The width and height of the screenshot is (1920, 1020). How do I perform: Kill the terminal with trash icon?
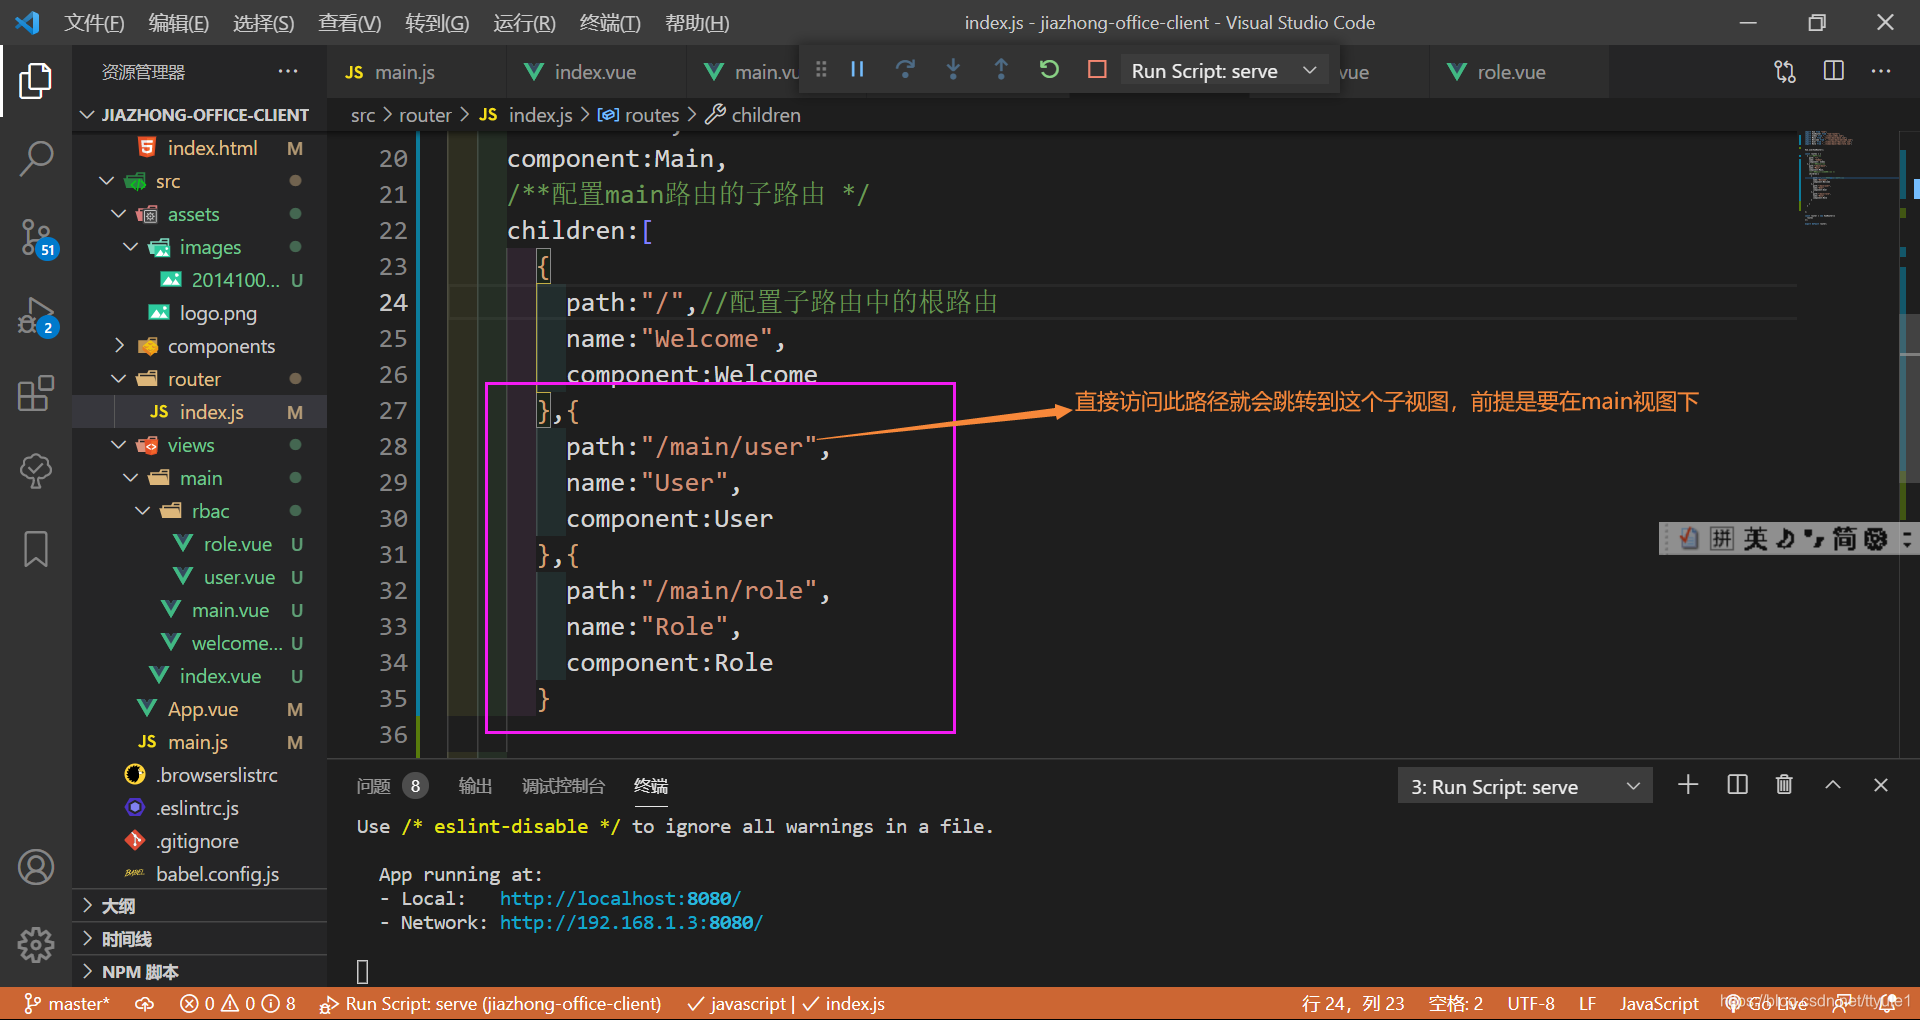1784,785
